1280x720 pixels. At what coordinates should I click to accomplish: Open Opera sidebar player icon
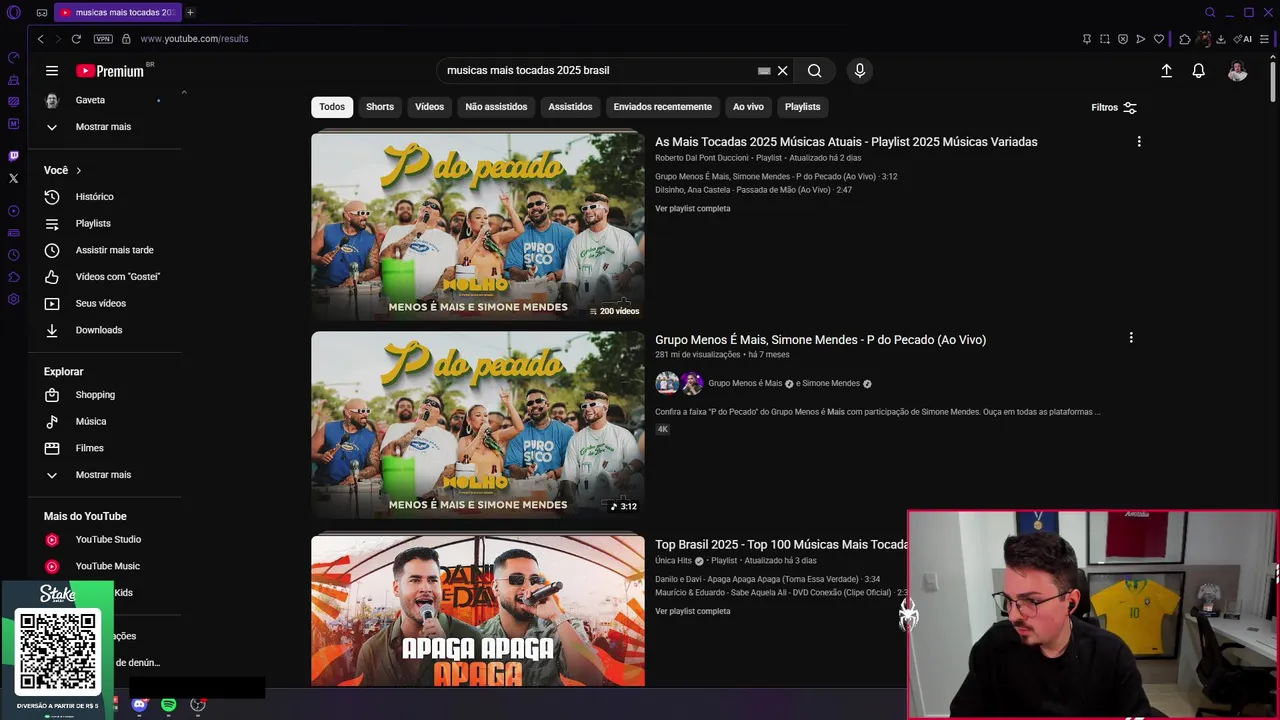(x=14, y=211)
